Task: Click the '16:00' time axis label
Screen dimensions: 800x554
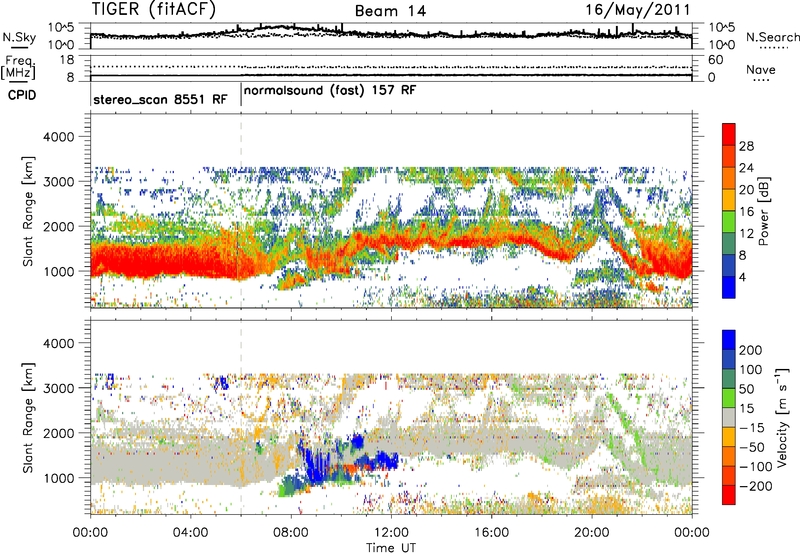Action: coord(491,533)
